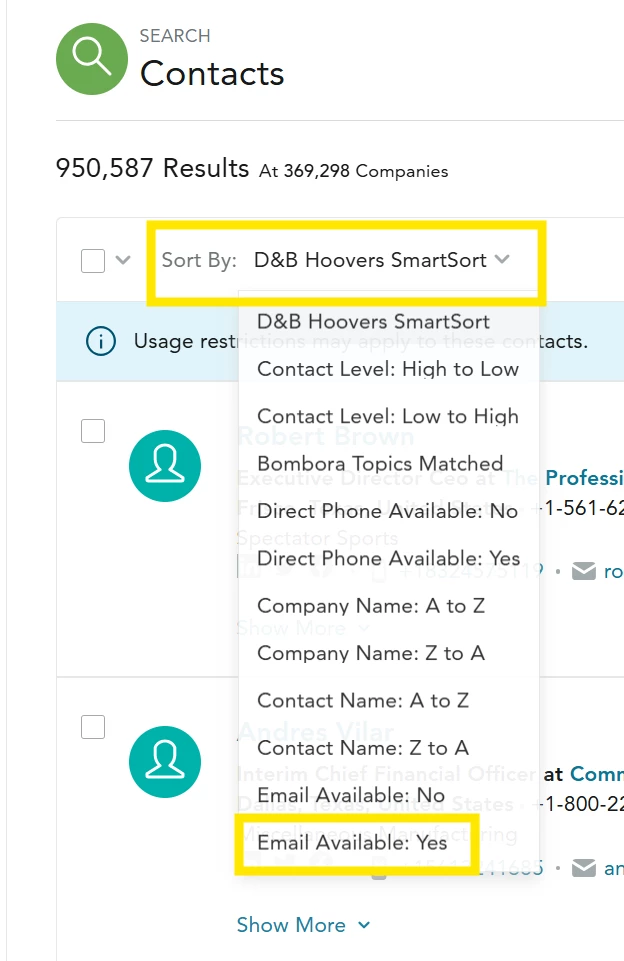Sort by Contact Name: A to Z
This screenshot has height=961, width=624.
coord(389,700)
